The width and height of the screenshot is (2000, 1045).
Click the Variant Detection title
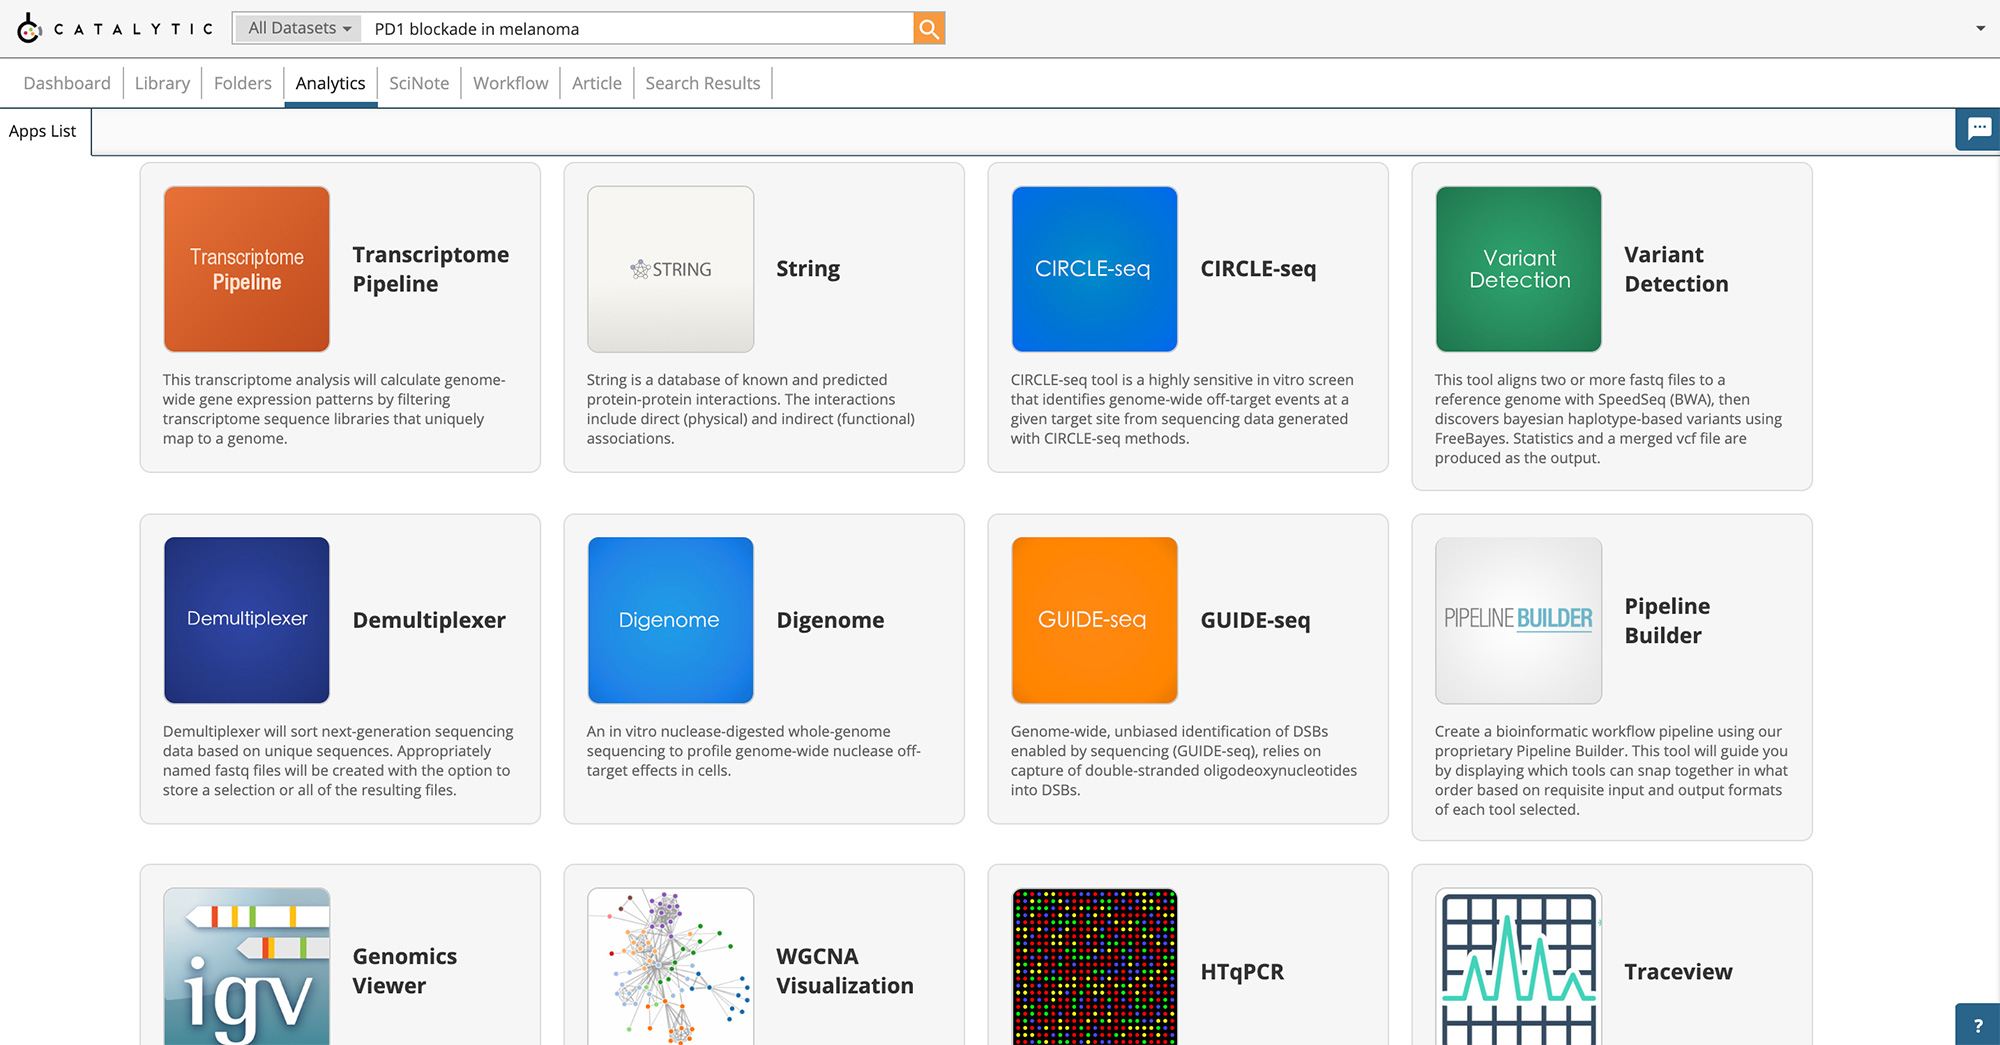1677,269
